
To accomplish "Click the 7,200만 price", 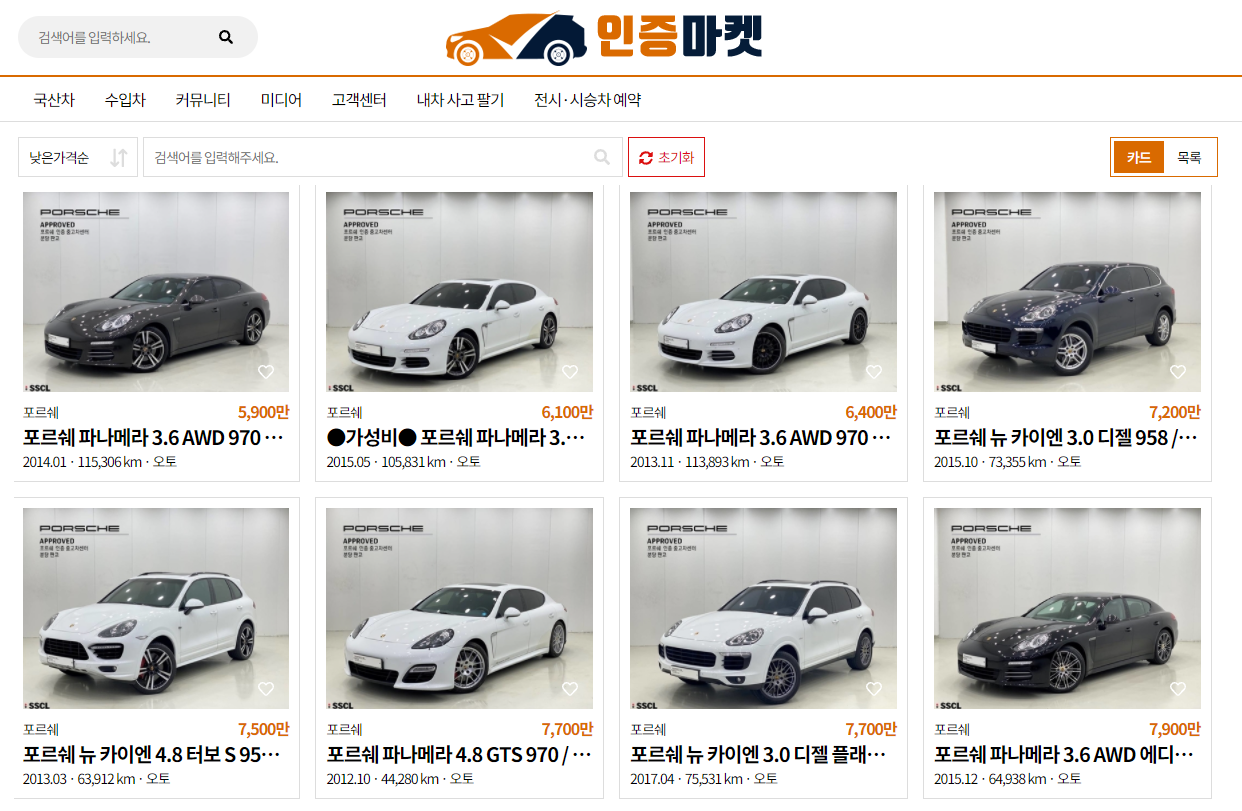I will click(1175, 412).
